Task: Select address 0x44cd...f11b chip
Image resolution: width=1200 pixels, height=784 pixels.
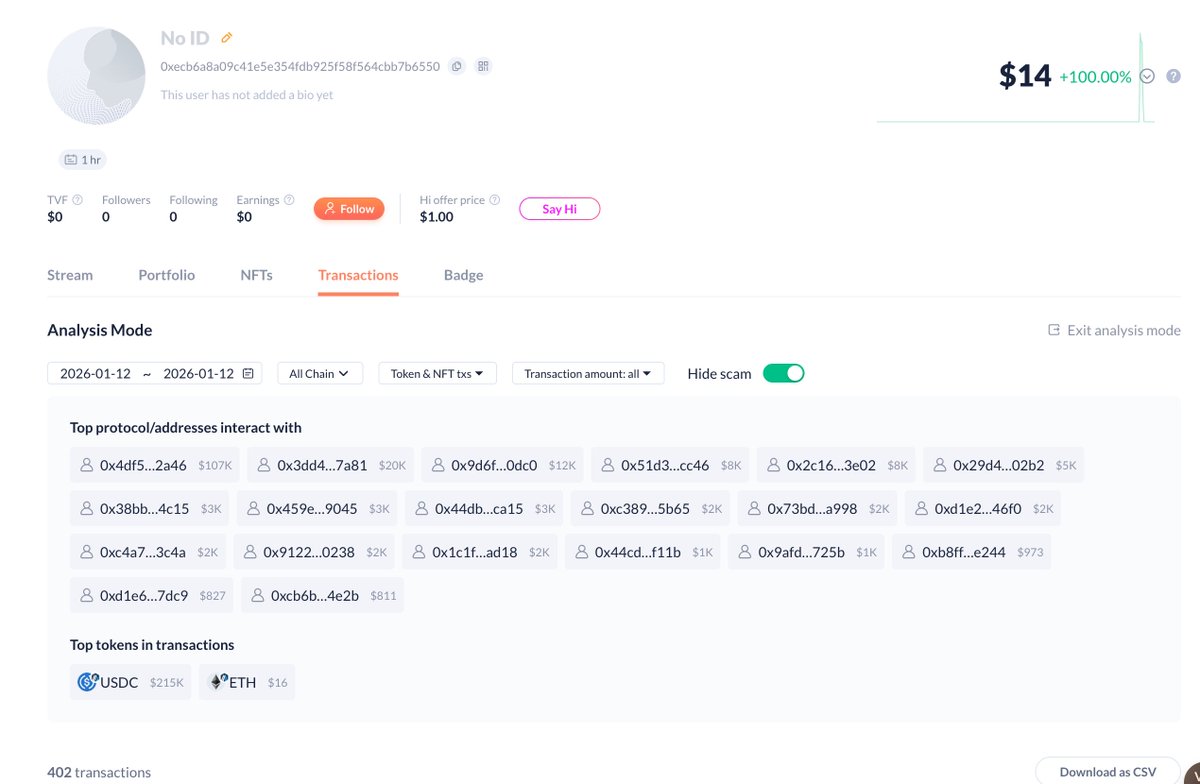Action: tap(643, 551)
